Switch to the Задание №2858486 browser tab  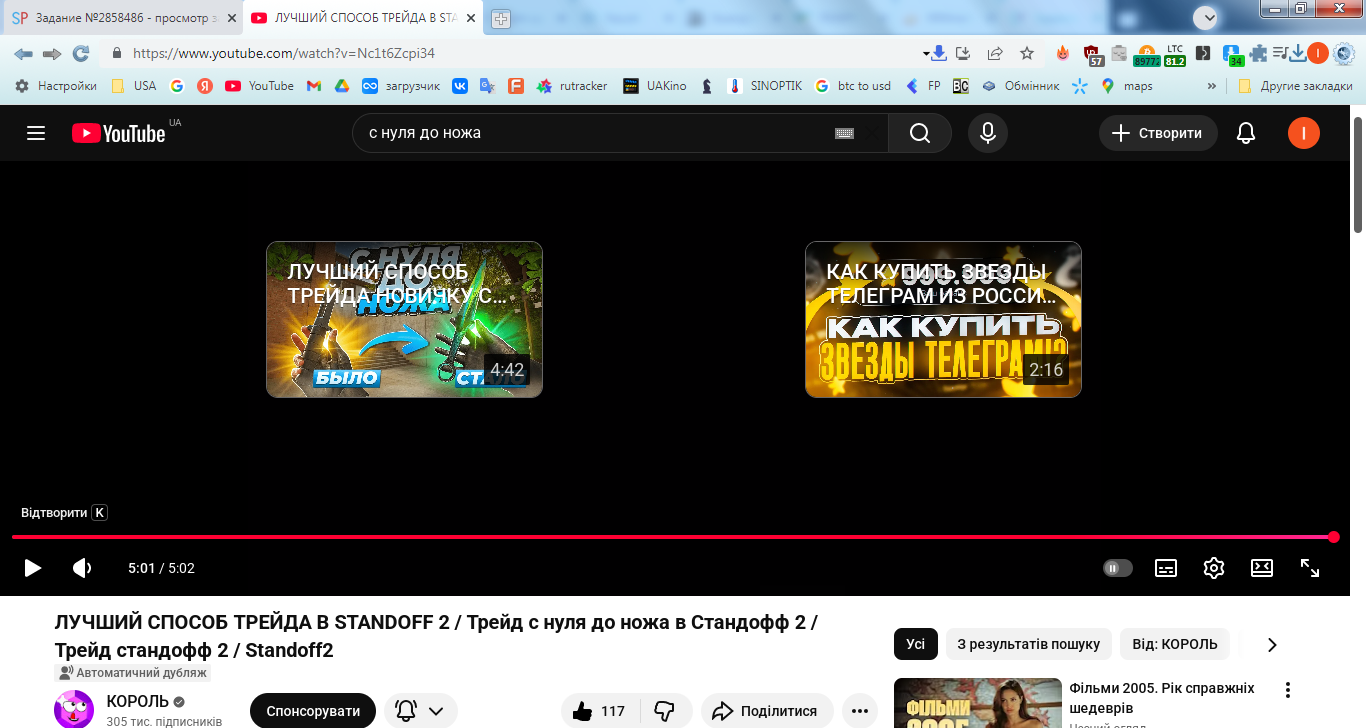(121, 19)
